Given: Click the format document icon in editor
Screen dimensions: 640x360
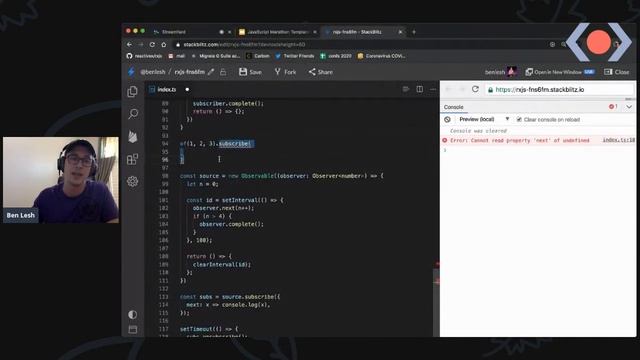Looking at the screenshot, I should point(406,89).
